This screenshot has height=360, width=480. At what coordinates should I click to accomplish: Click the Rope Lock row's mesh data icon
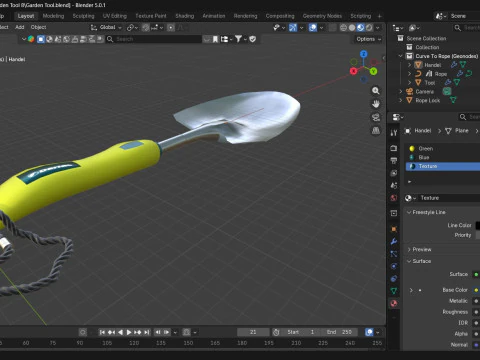[453, 100]
